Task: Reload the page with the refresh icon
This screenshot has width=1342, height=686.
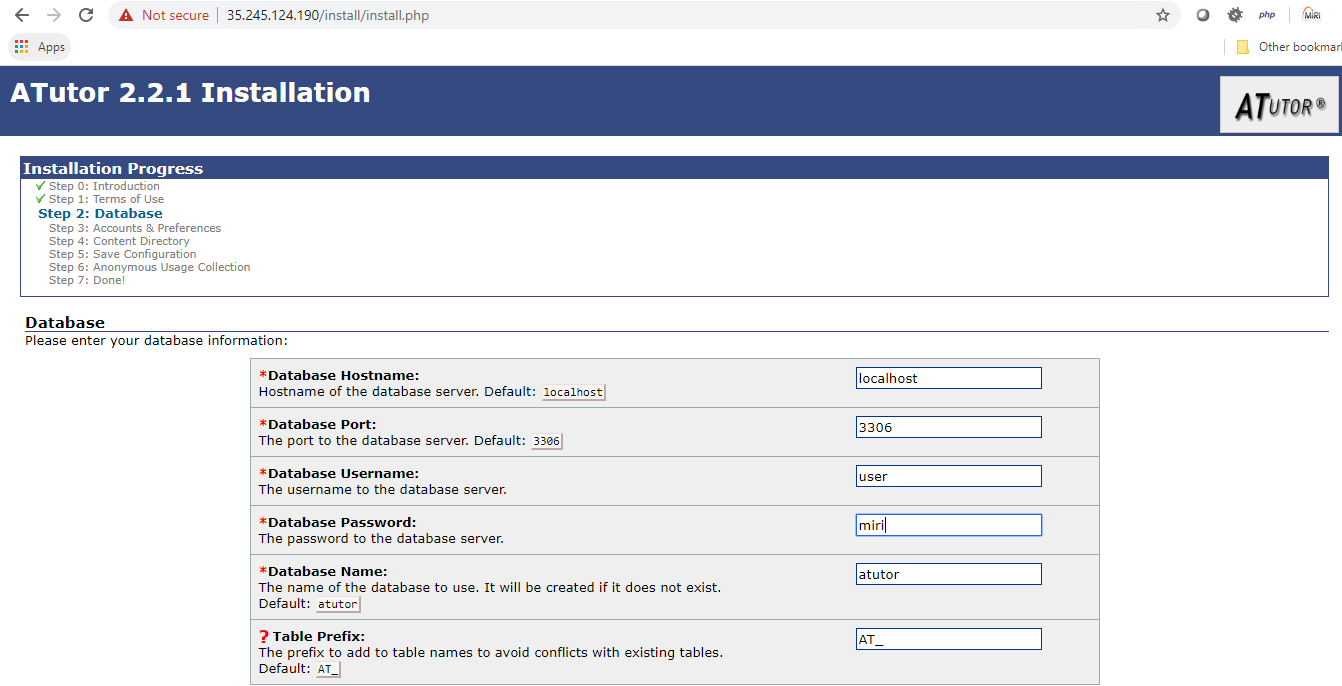Action: click(86, 15)
